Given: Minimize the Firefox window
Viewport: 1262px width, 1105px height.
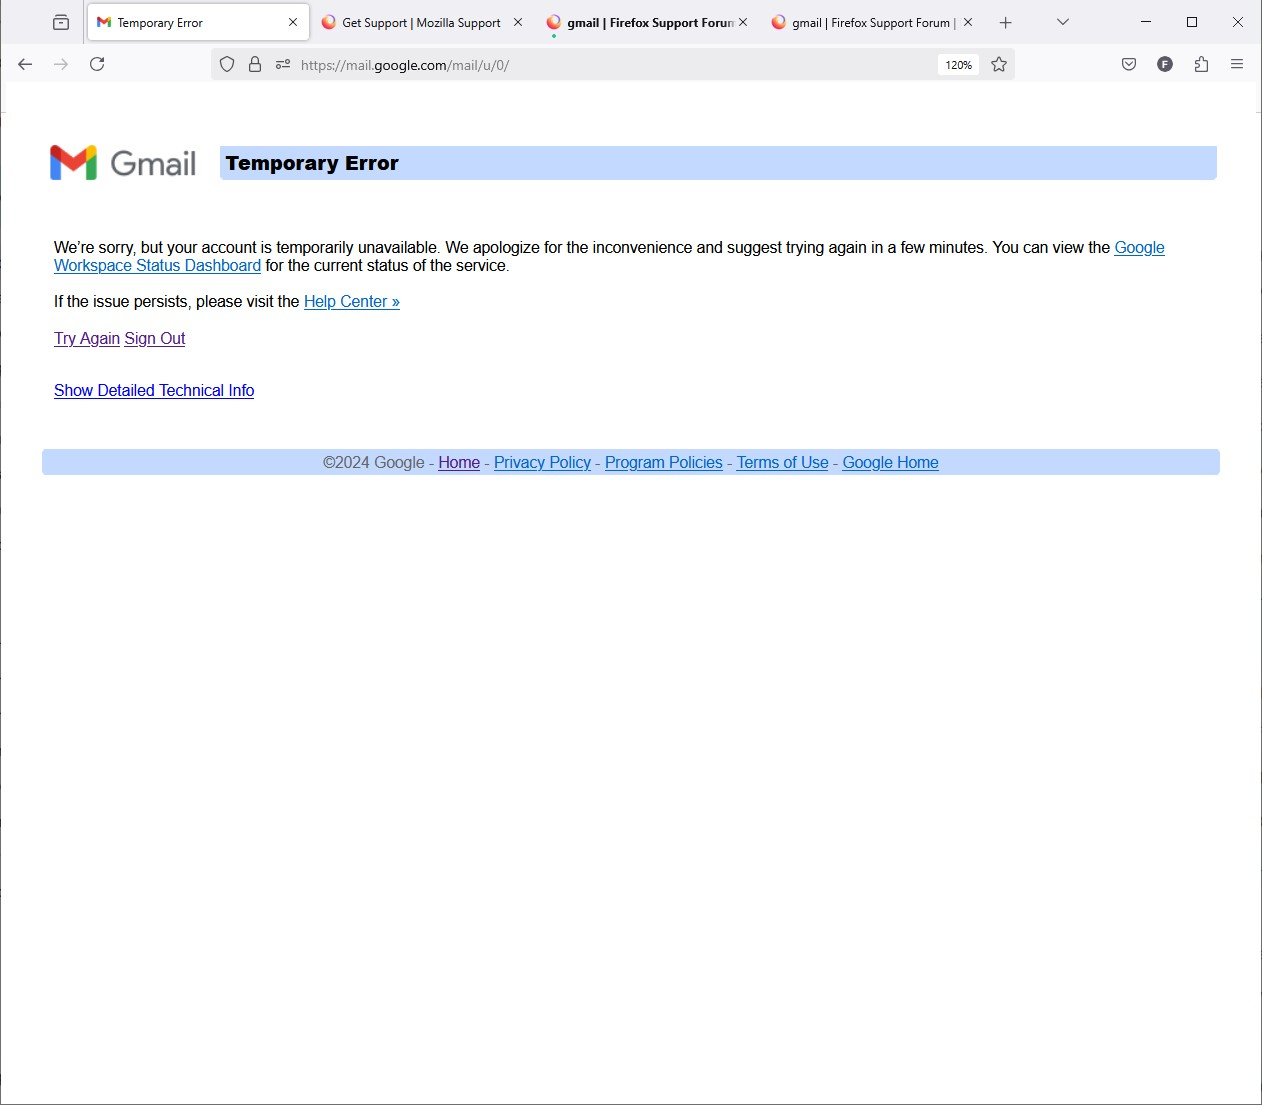Looking at the screenshot, I should 1146,22.
